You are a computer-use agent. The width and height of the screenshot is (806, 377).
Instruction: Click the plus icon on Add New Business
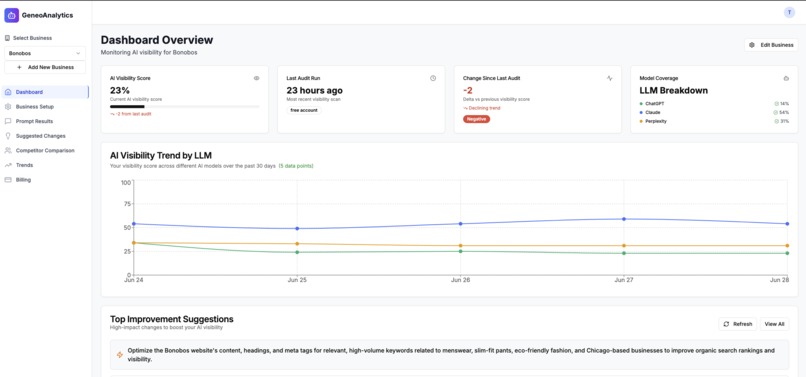click(x=19, y=67)
